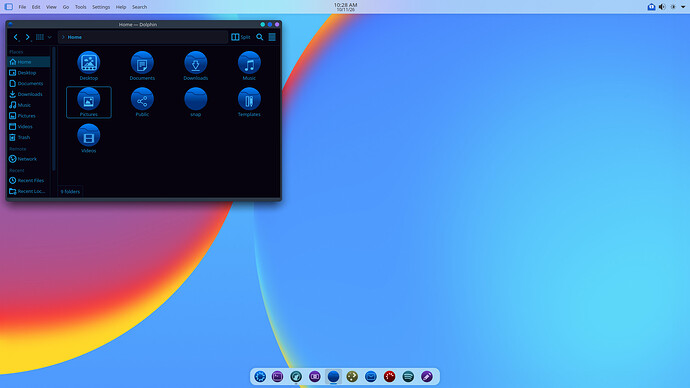Image resolution: width=690 pixels, height=388 pixels.
Task: Open the File menu
Action: pos(22,7)
